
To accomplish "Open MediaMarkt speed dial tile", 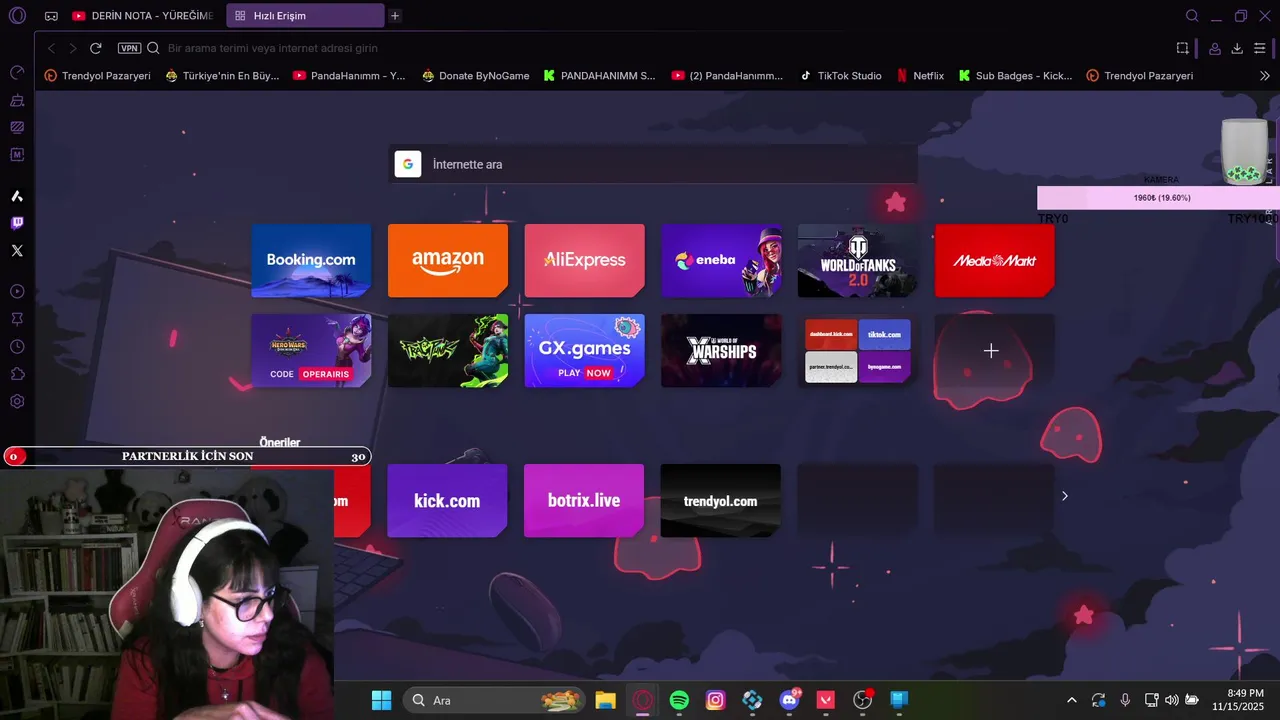I will coord(994,260).
